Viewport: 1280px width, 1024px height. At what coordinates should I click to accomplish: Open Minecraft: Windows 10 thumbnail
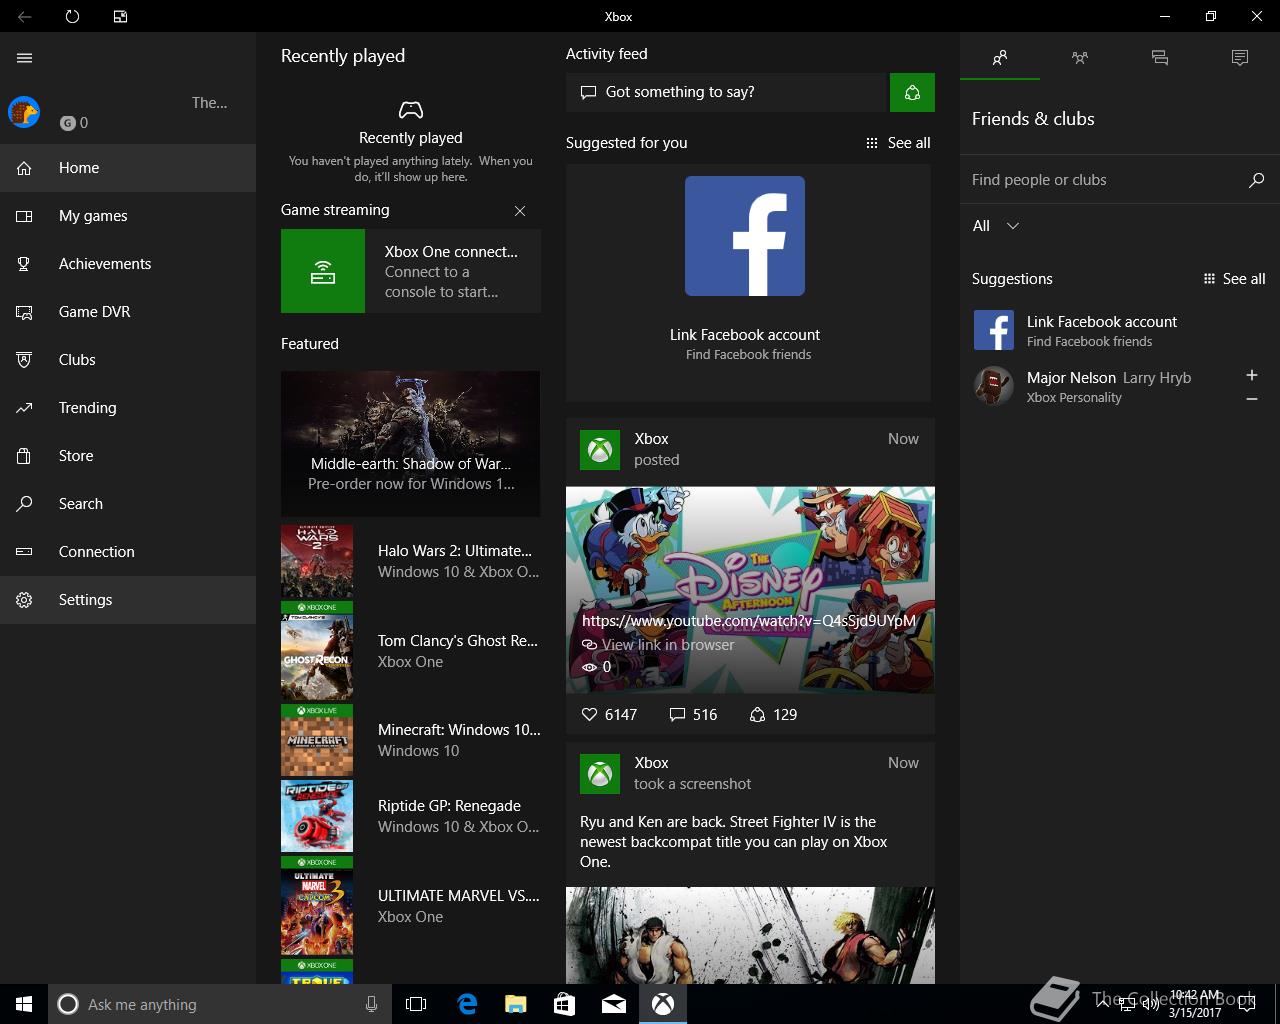coord(317,740)
